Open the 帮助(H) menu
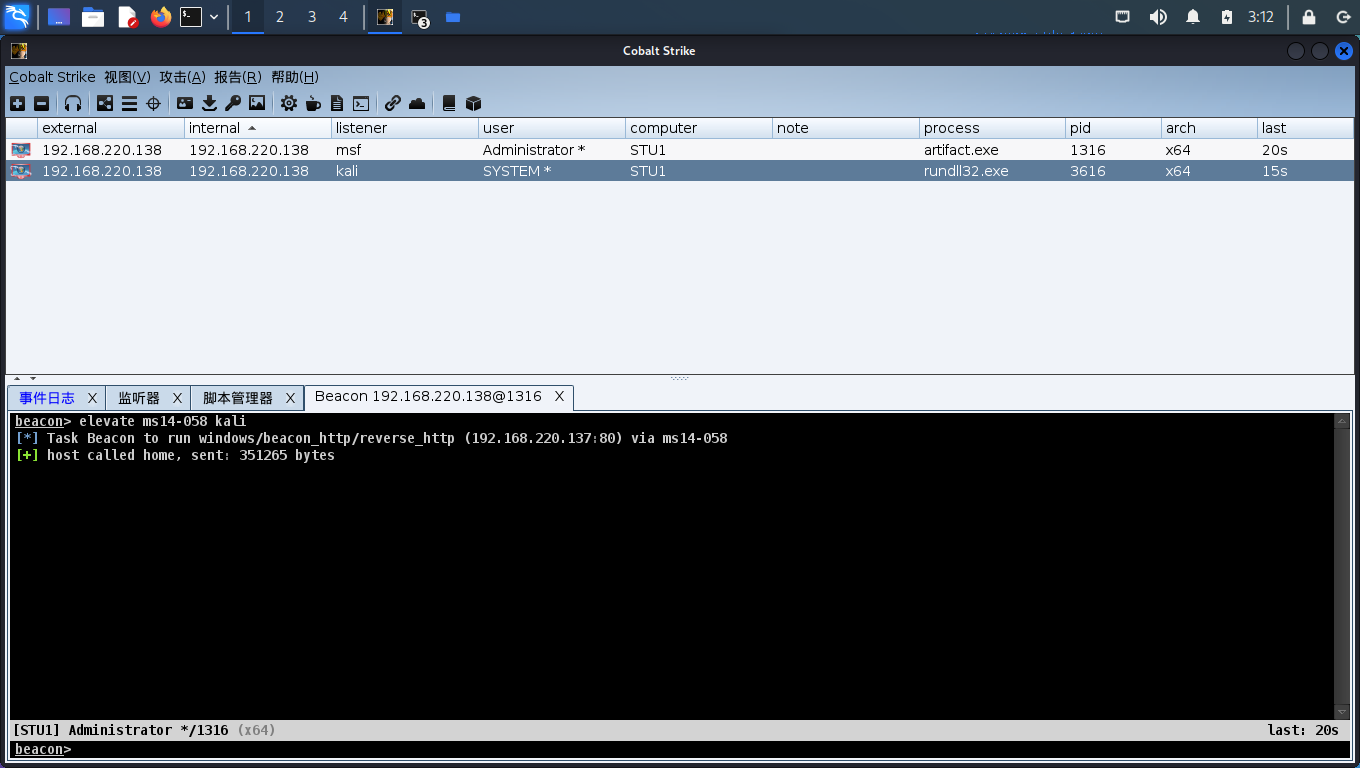This screenshot has height=768, width=1360. (x=294, y=77)
